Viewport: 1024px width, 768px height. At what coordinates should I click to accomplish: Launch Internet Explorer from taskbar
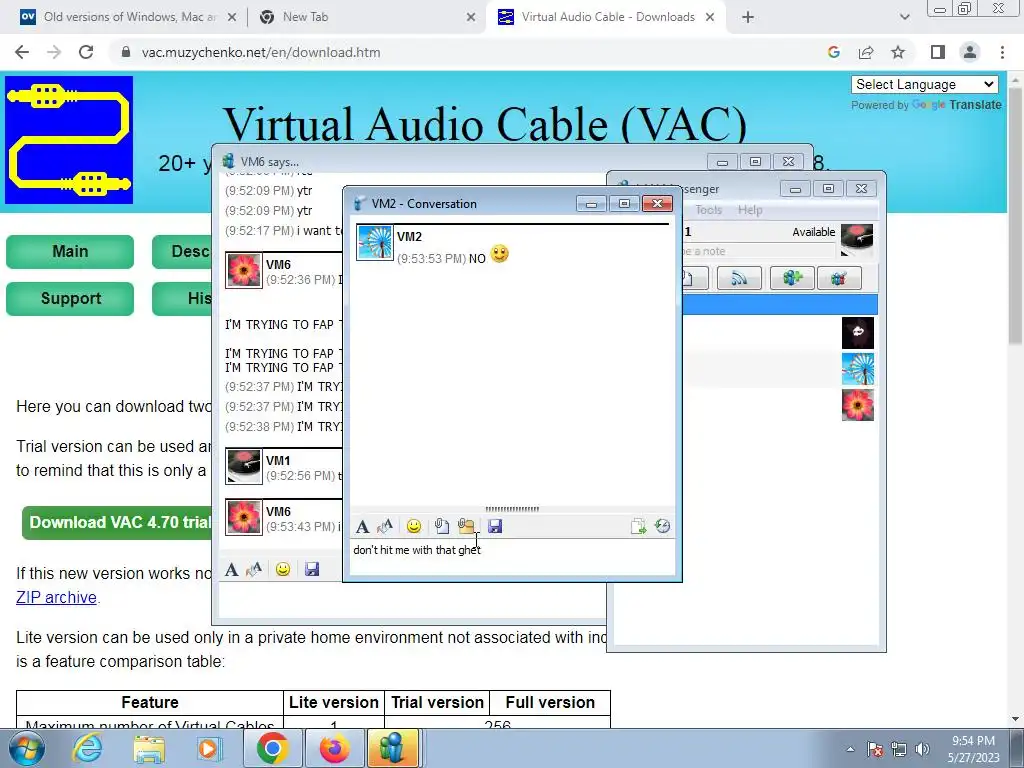click(x=87, y=748)
